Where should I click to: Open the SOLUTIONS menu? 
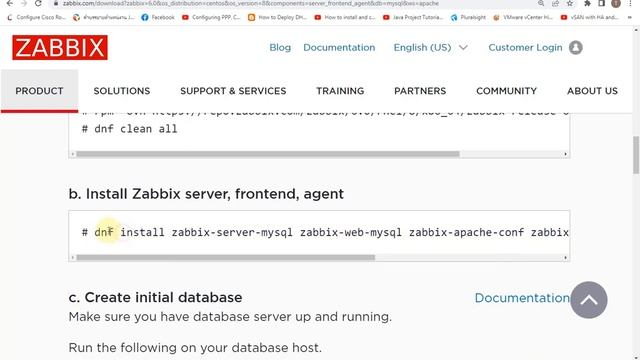[122, 91]
